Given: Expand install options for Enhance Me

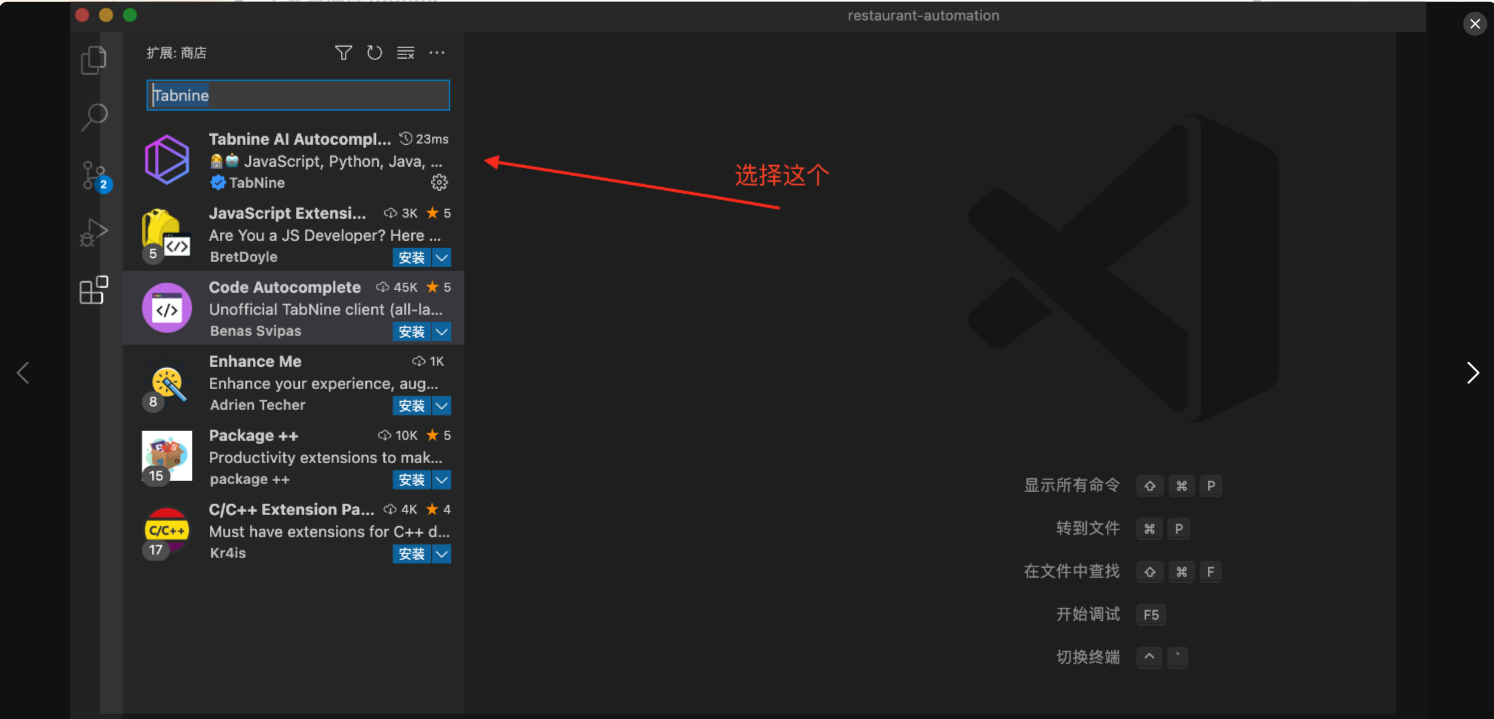Looking at the screenshot, I should click(440, 405).
